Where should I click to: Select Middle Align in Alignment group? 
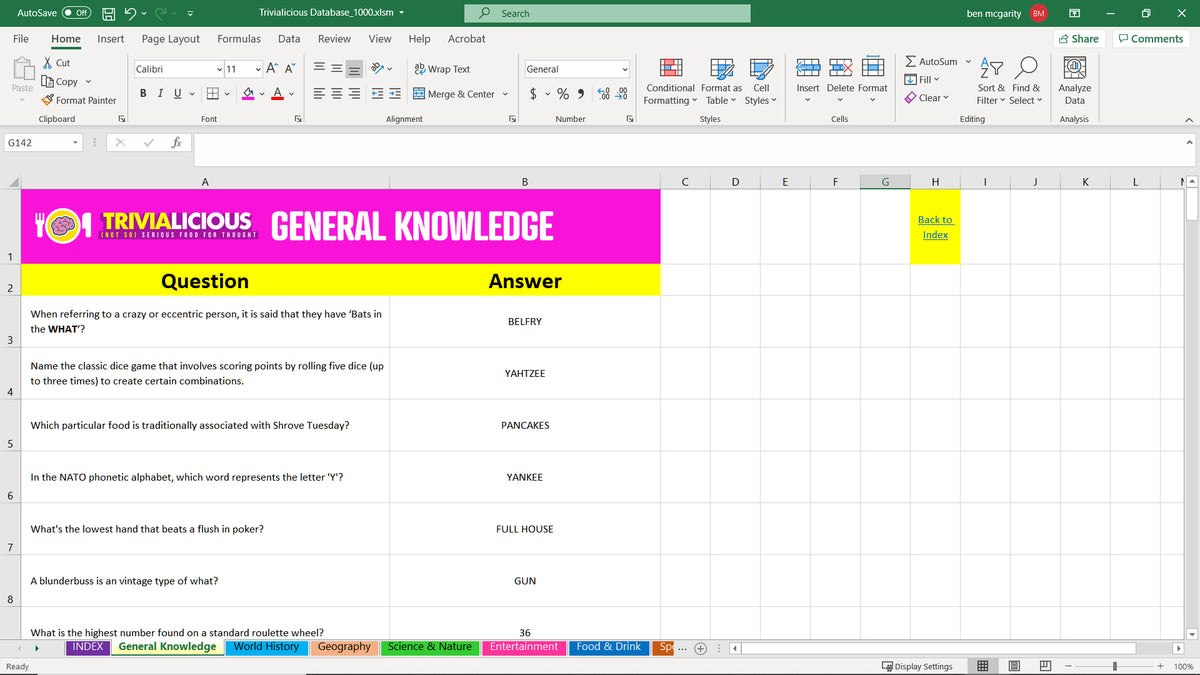(337, 69)
